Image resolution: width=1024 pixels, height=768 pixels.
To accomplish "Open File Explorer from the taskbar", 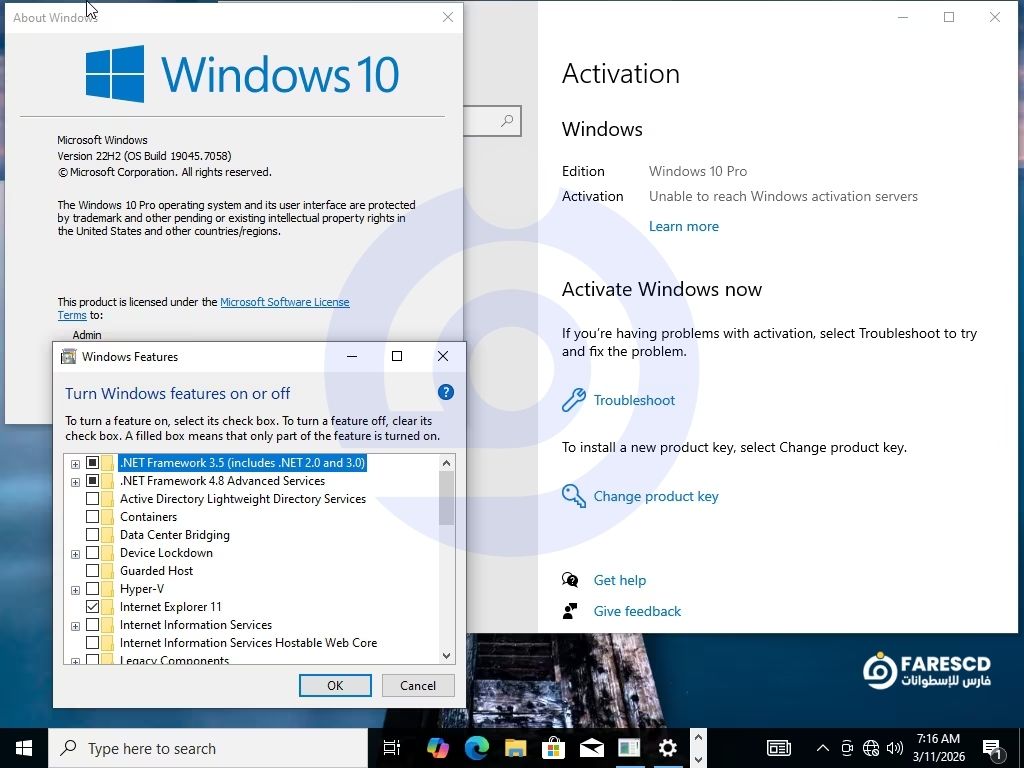I will 515,748.
